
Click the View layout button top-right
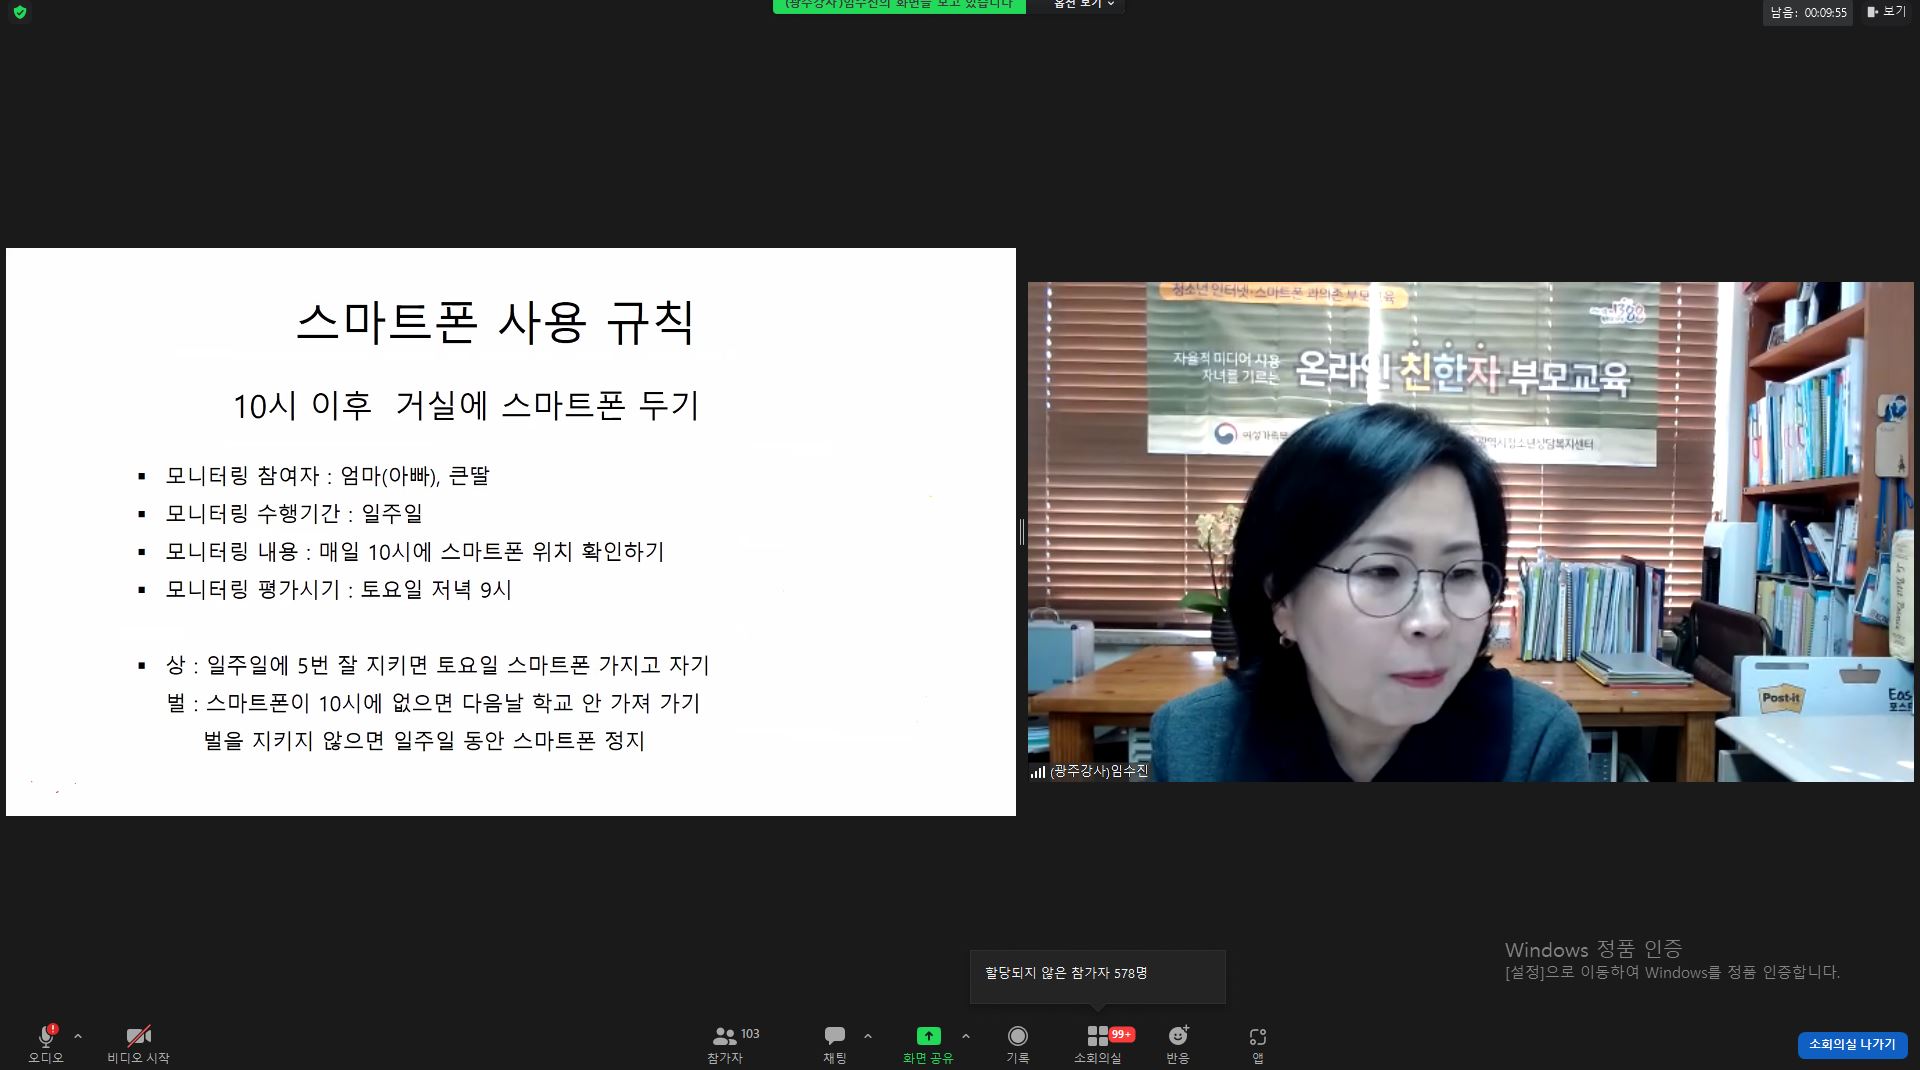click(x=1886, y=12)
